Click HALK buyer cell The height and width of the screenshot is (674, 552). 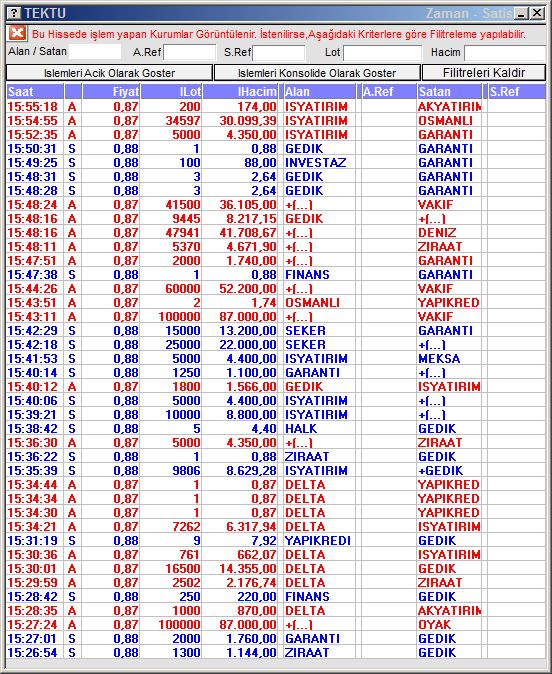click(301, 429)
